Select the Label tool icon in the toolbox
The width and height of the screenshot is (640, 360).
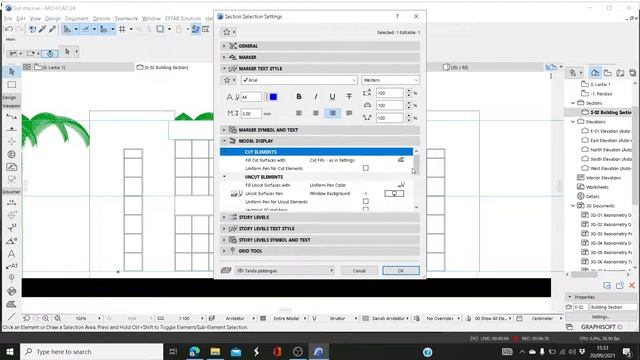11,266
